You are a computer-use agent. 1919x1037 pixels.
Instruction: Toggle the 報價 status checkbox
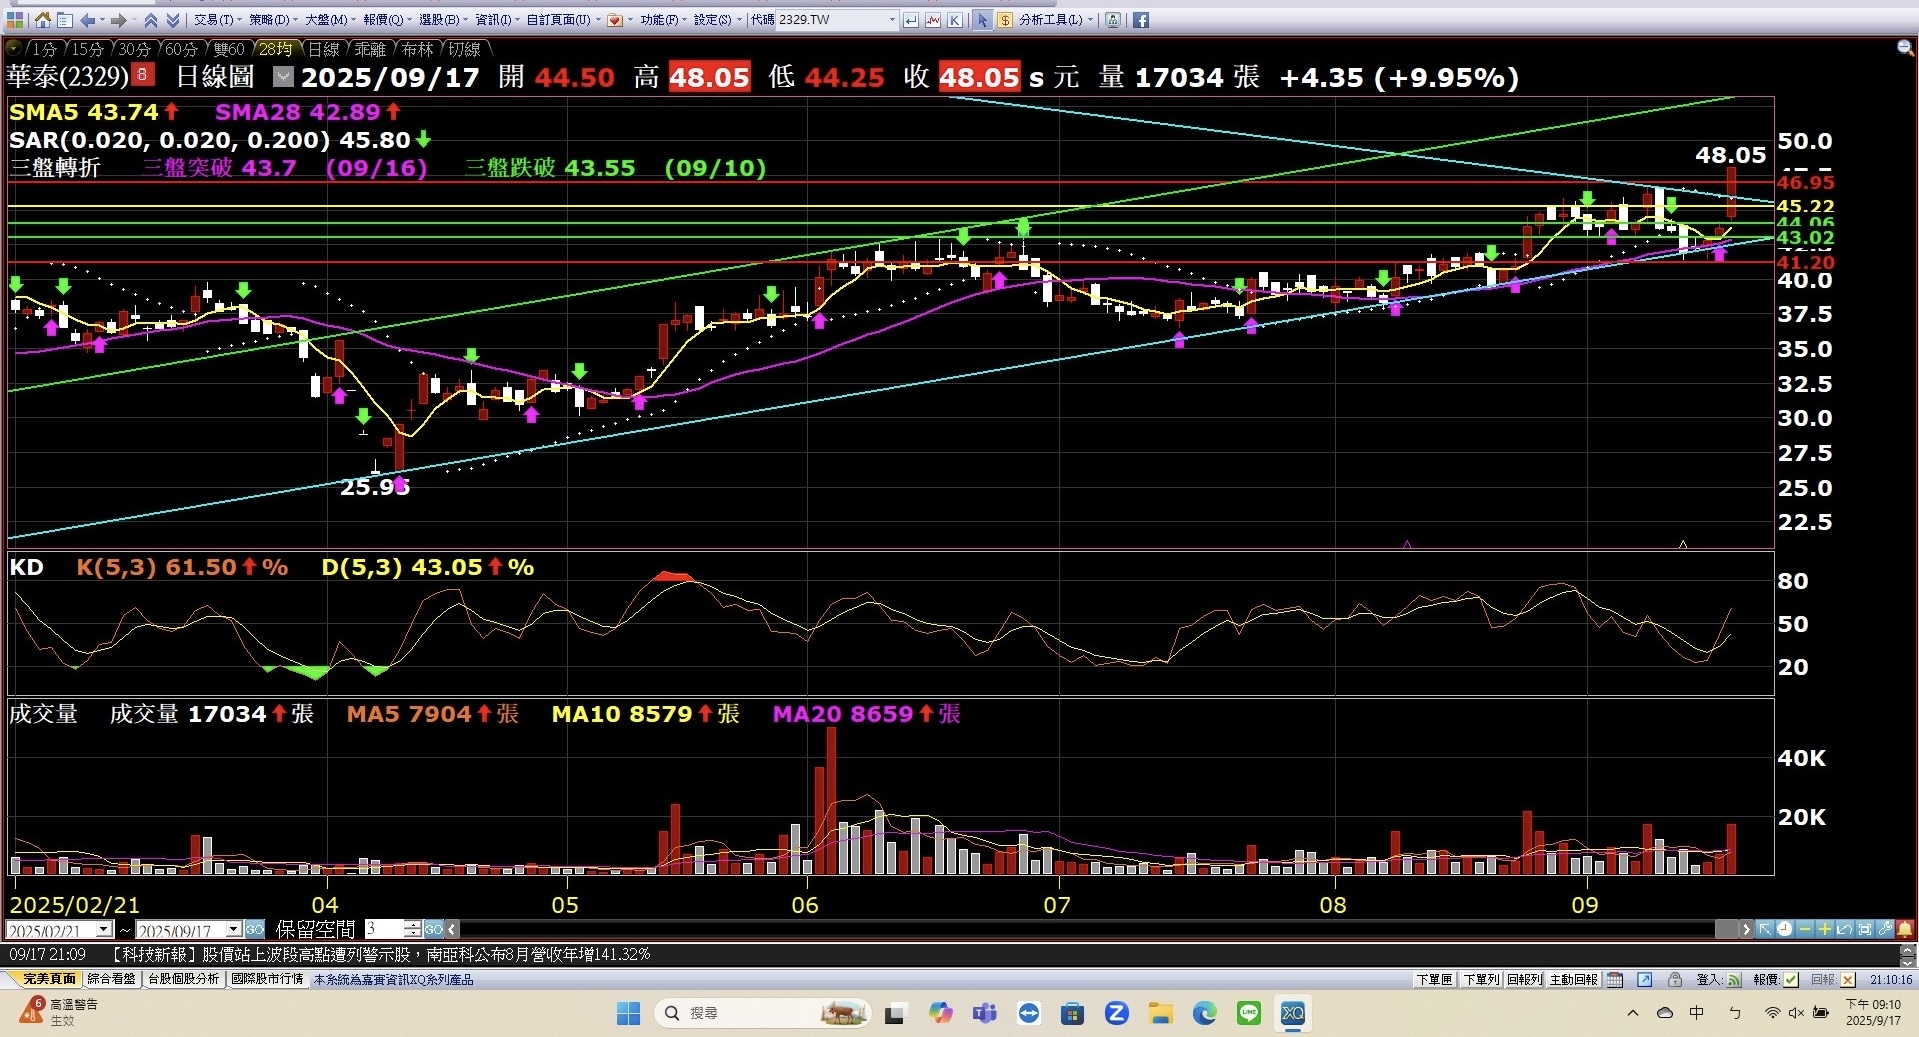pyautogui.click(x=1791, y=980)
